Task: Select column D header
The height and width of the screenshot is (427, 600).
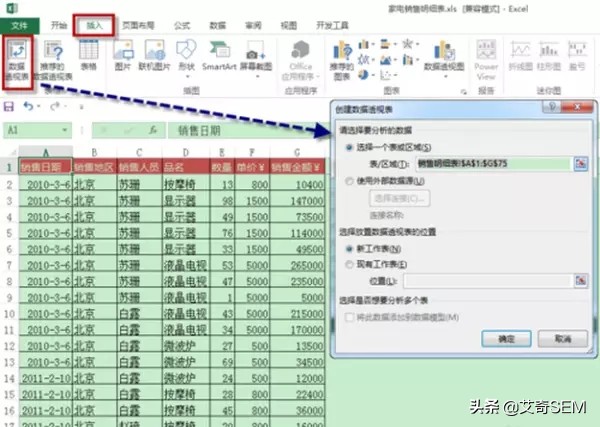Action: (186, 152)
